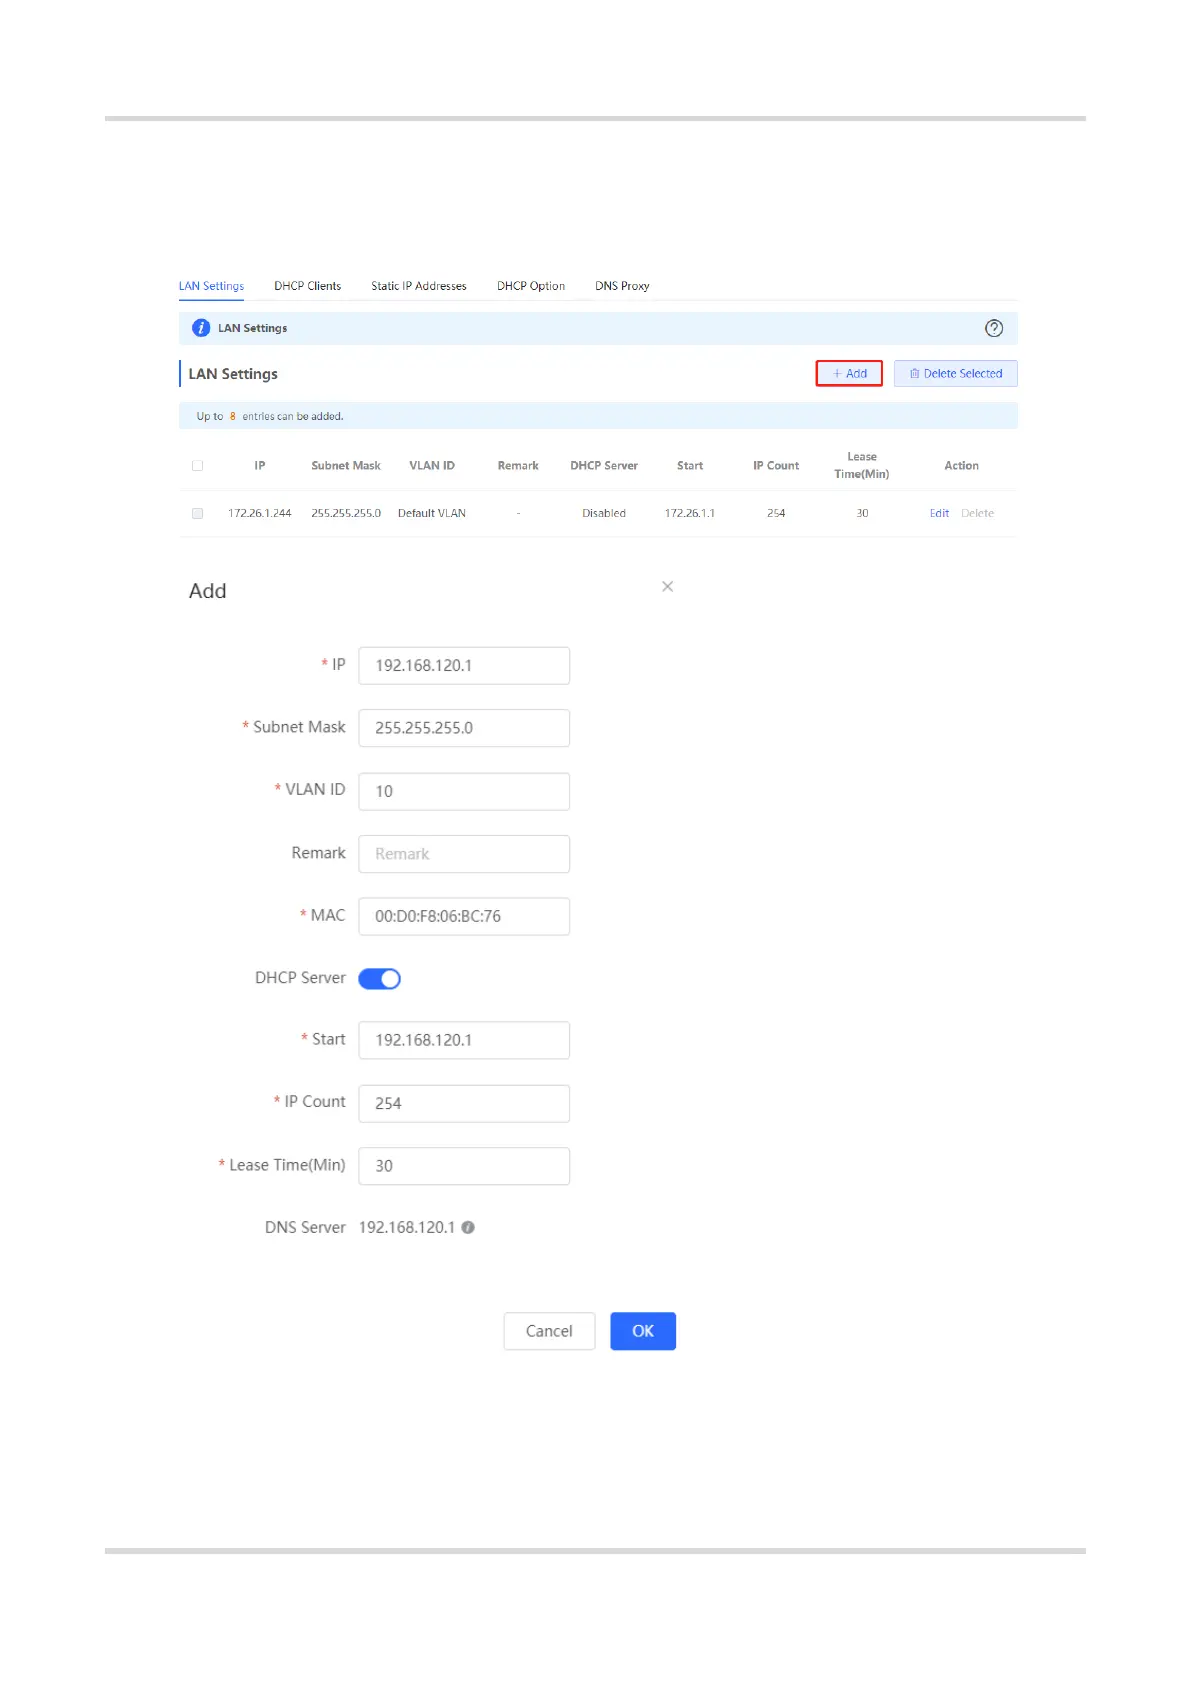Confirm with the OK button
This screenshot has width=1191, height=1684.
coord(643,1331)
